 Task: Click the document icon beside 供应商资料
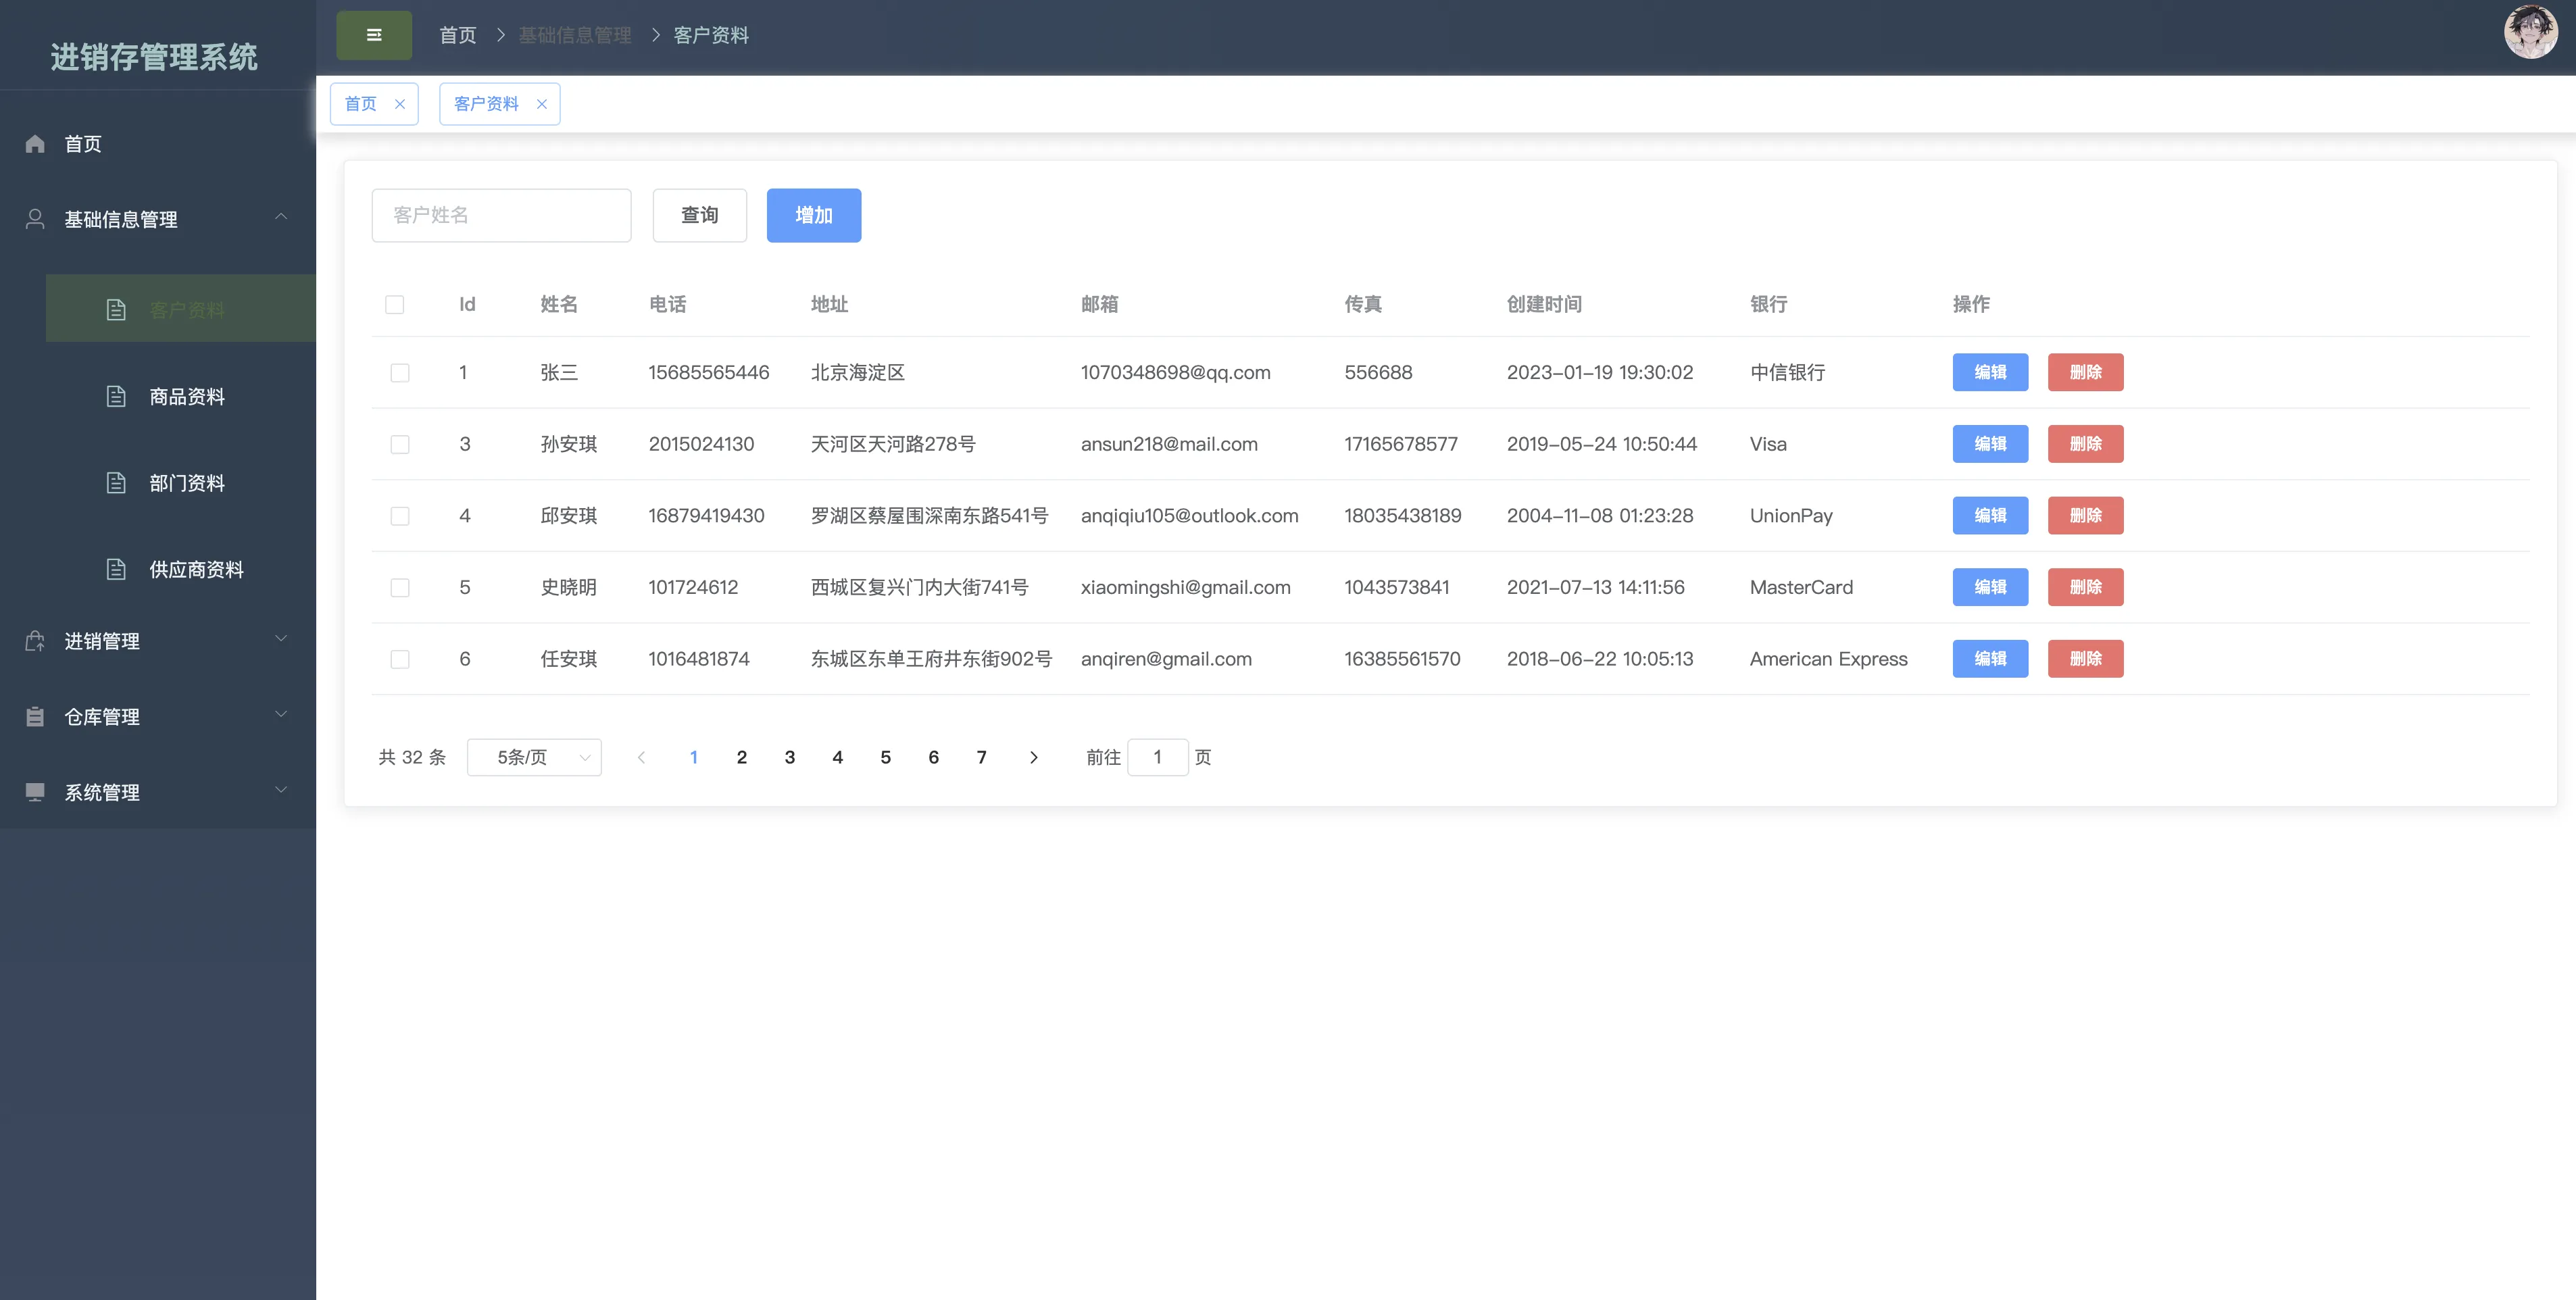pos(116,570)
